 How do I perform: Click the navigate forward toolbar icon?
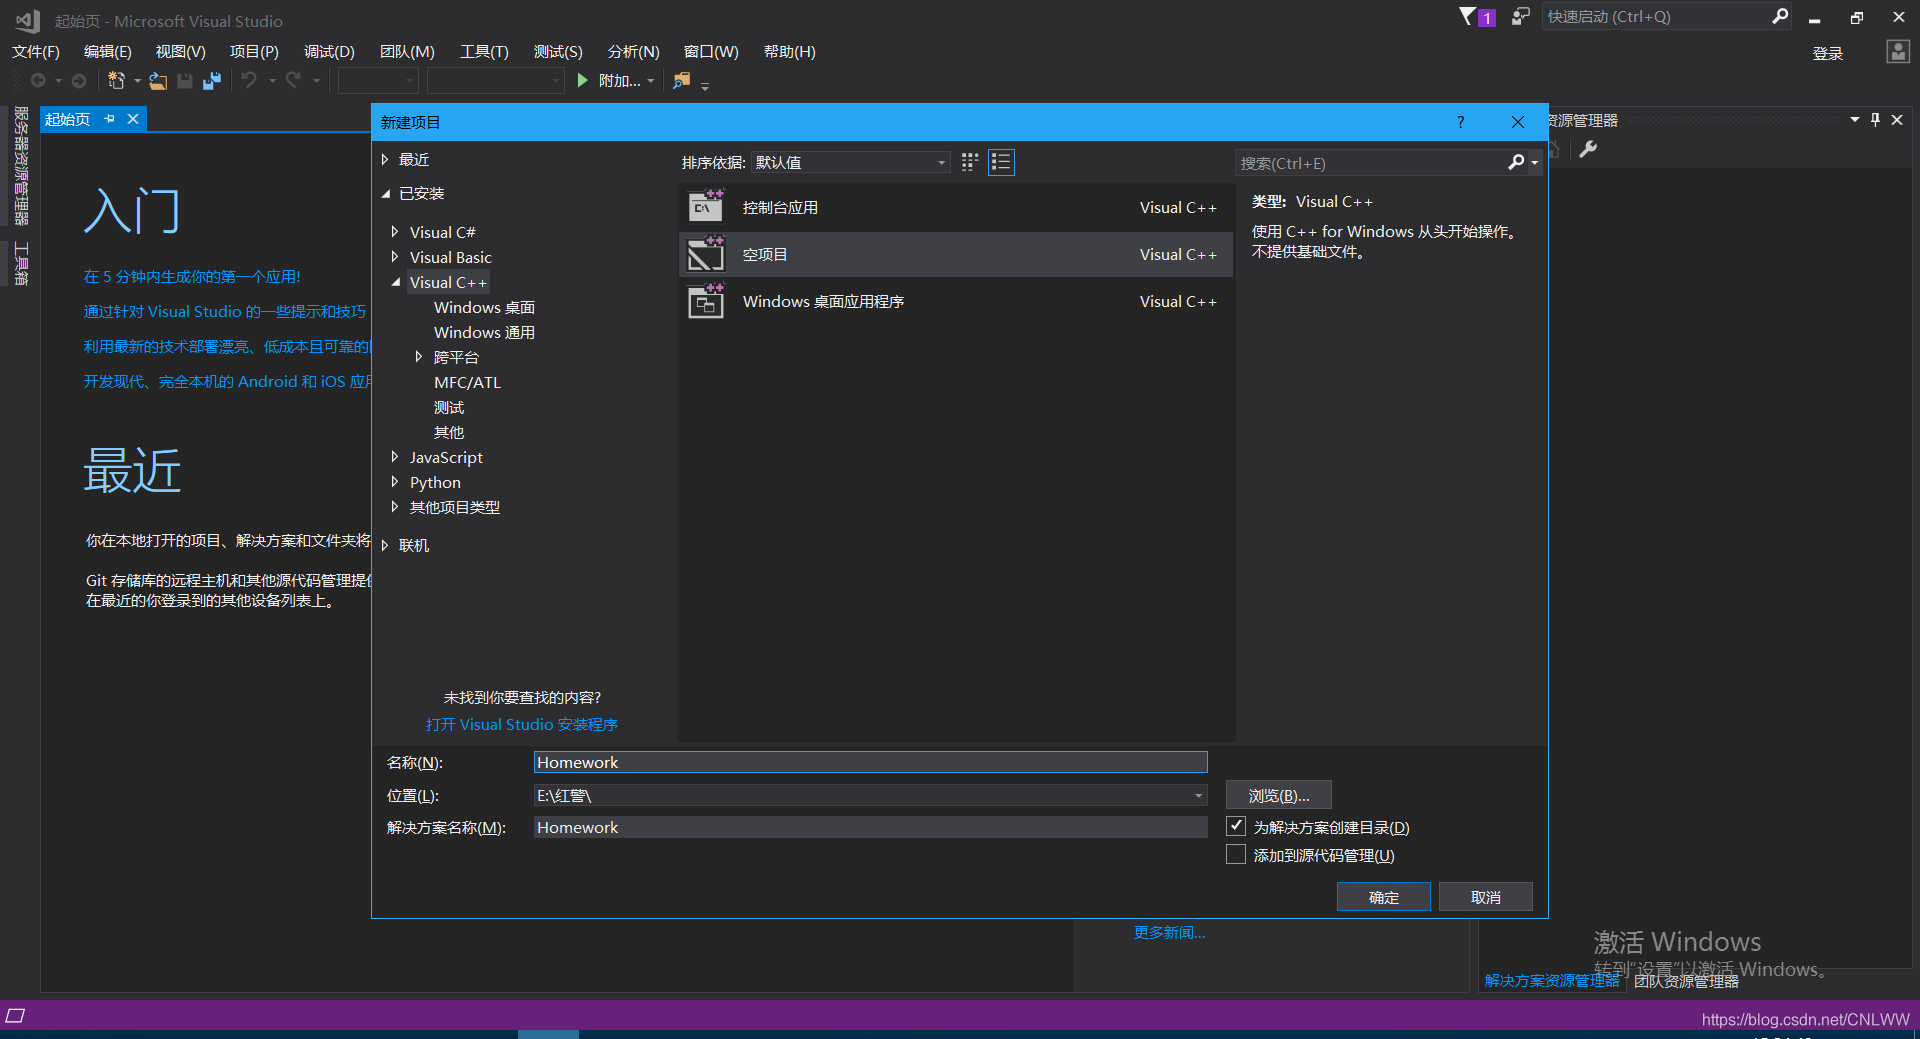coord(79,81)
